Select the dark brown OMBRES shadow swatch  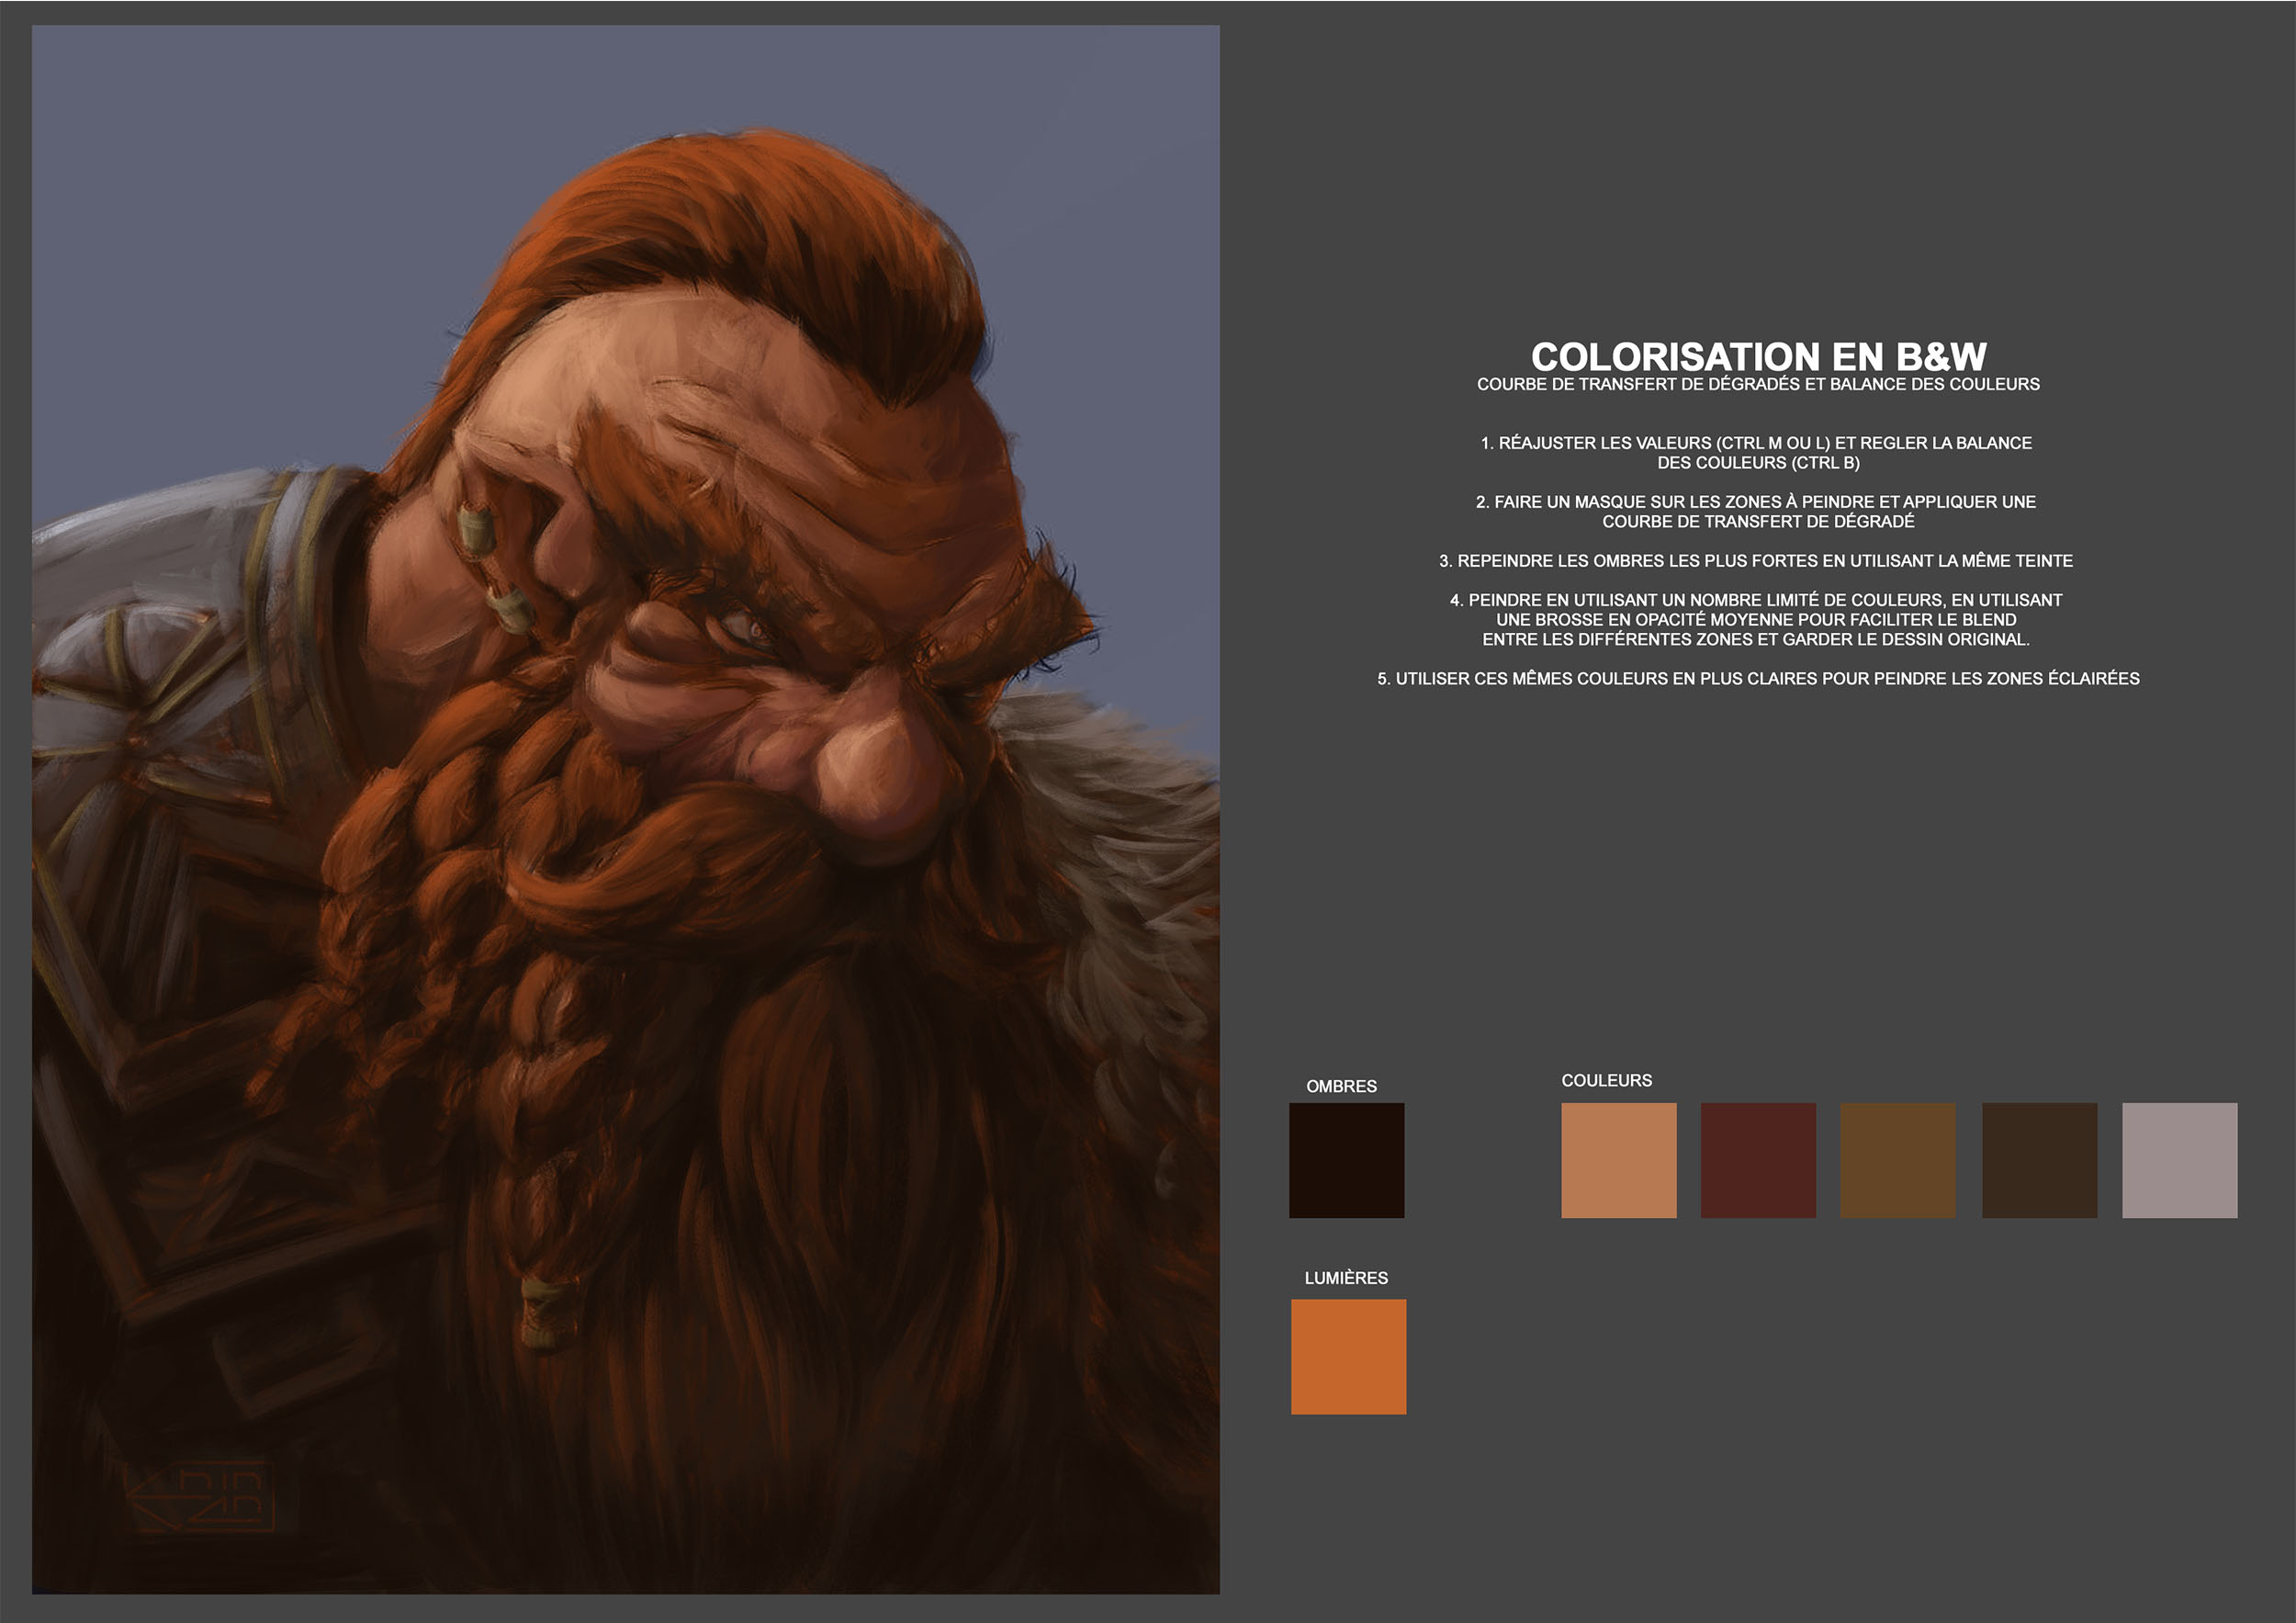tap(1348, 1160)
